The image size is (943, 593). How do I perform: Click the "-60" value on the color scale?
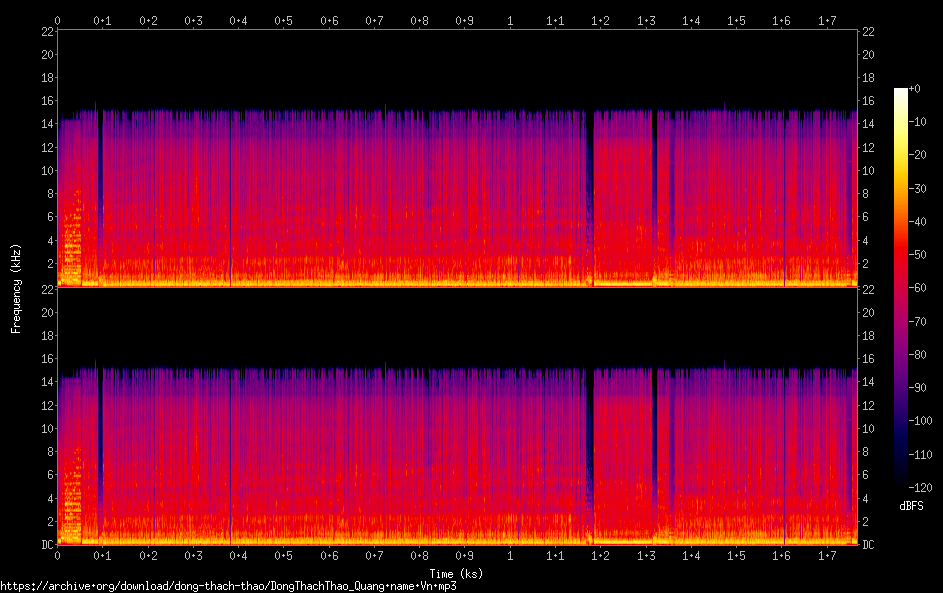tap(917, 287)
